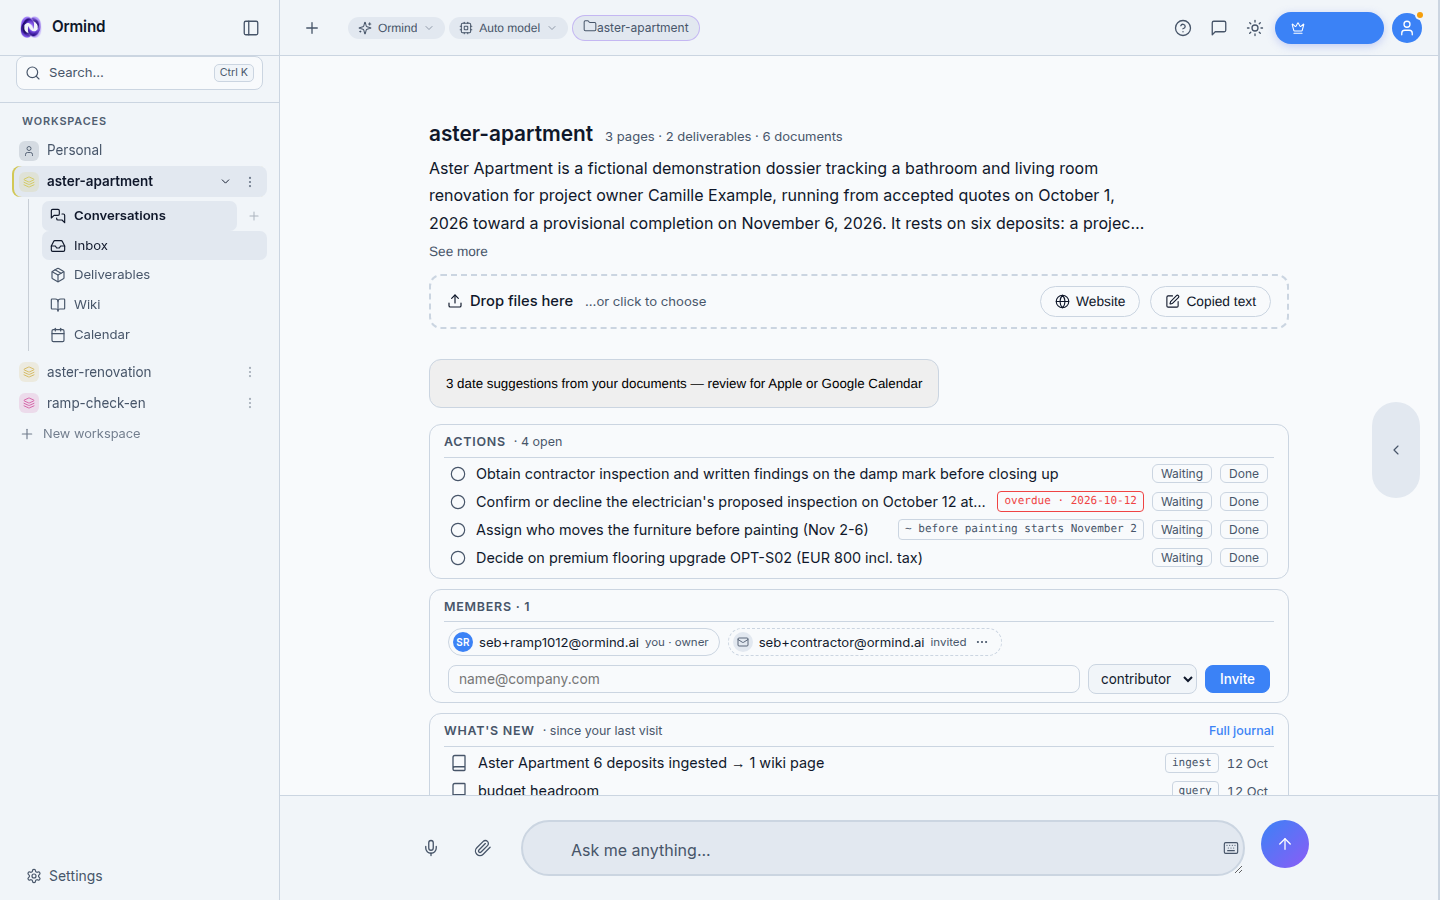1440x900 pixels.
Task: Collapse the sidebar panel icon
Action: pyautogui.click(x=251, y=28)
